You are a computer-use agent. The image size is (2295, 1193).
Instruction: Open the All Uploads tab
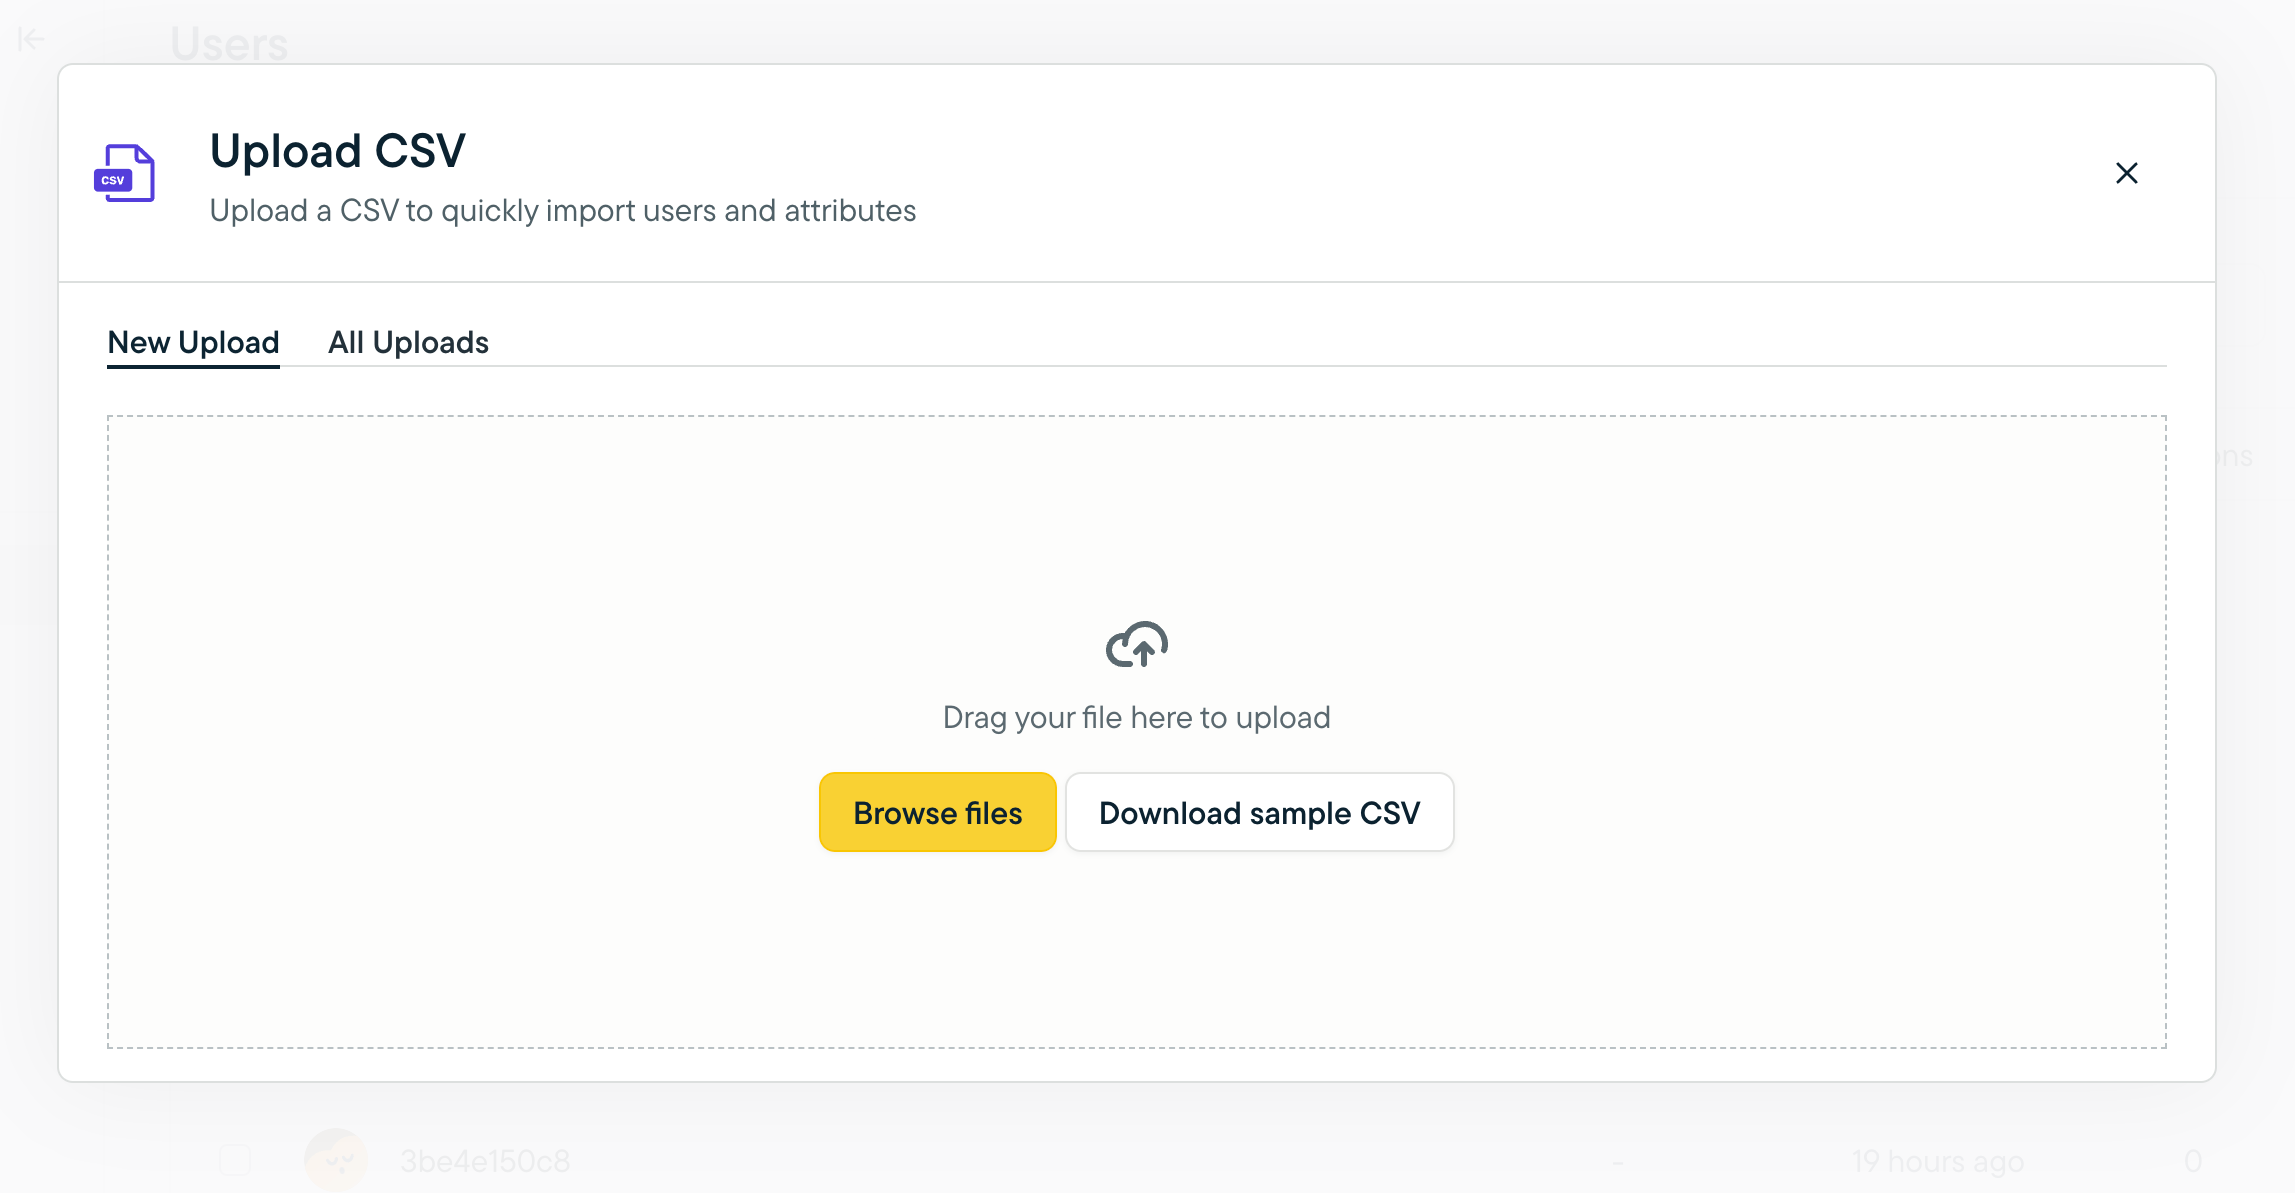point(408,342)
